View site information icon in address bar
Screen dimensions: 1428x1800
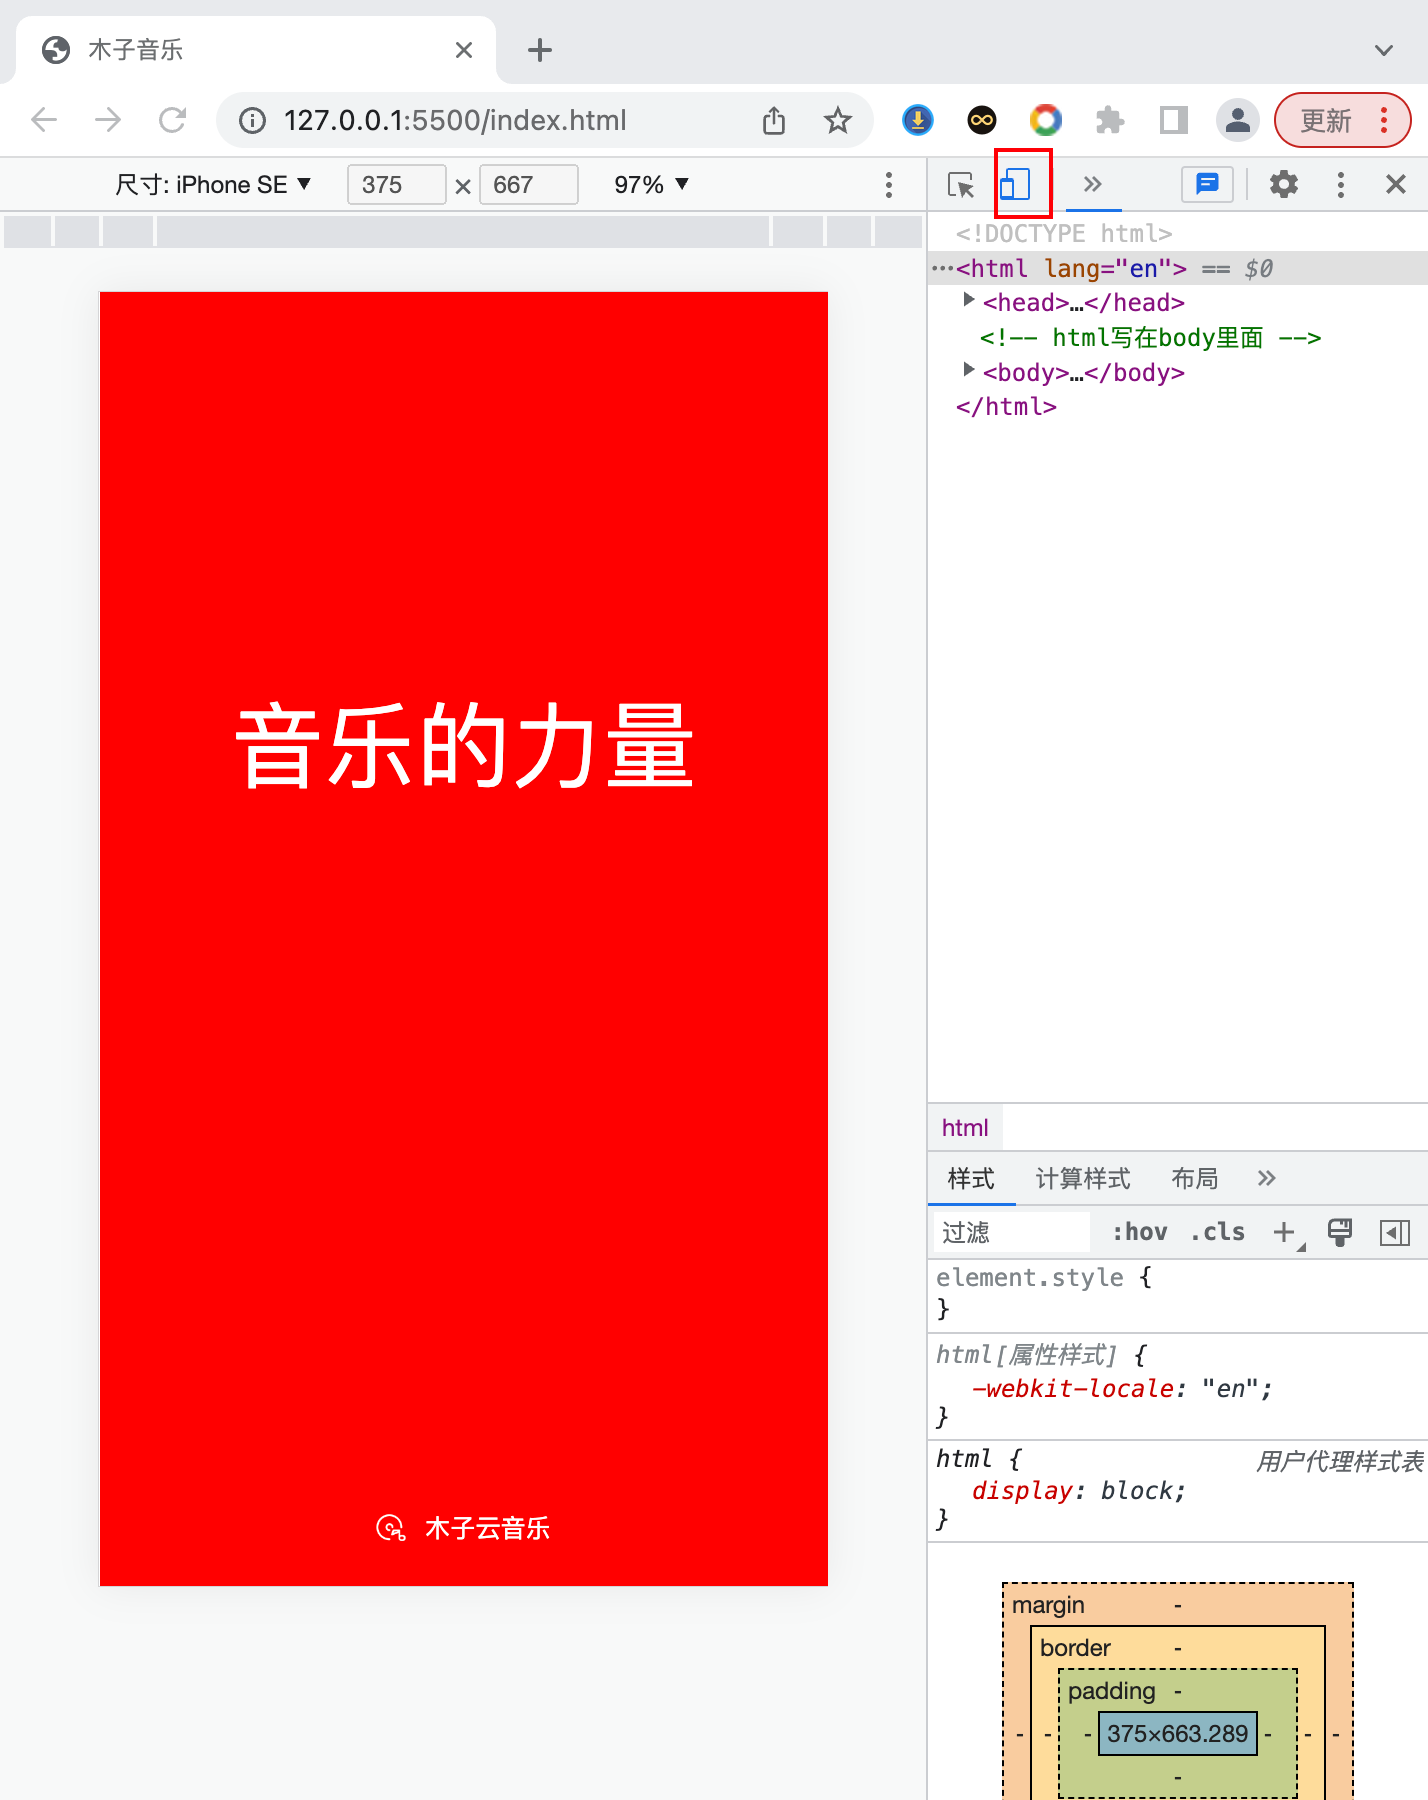(x=252, y=121)
